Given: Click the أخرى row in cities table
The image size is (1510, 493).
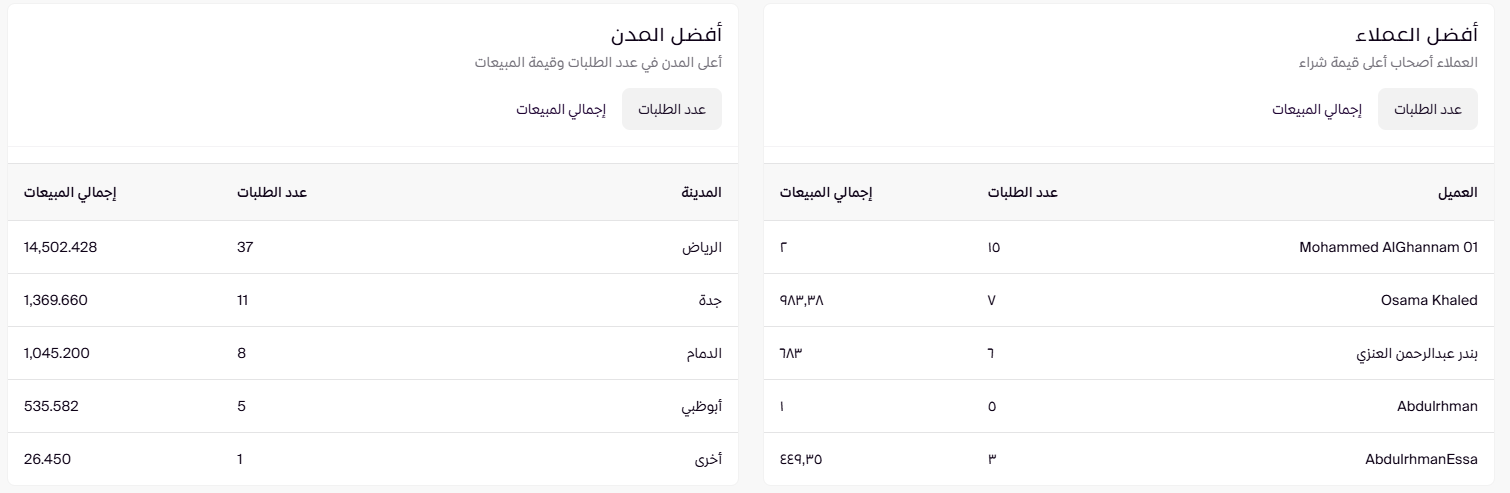Looking at the screenshot, I should 708,459.
